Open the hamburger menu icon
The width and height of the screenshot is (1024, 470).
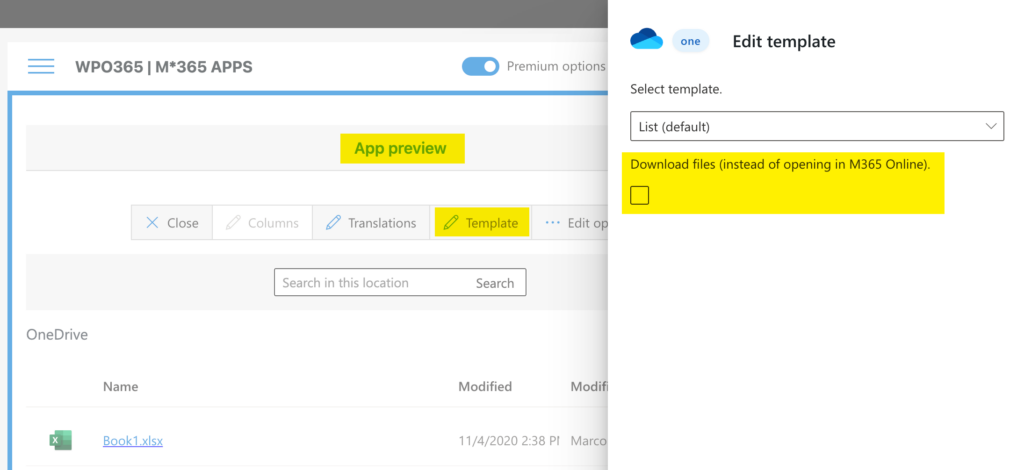pyautogui.click(x=41, y=66)
